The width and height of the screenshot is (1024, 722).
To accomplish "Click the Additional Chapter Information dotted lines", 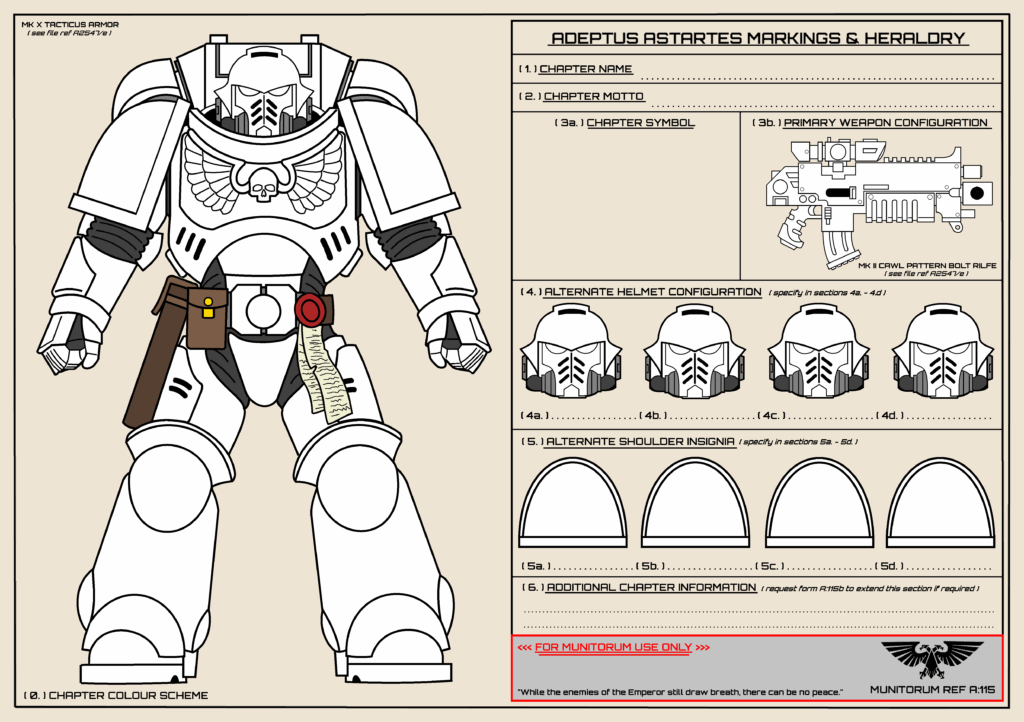I will tap(758, 620).
